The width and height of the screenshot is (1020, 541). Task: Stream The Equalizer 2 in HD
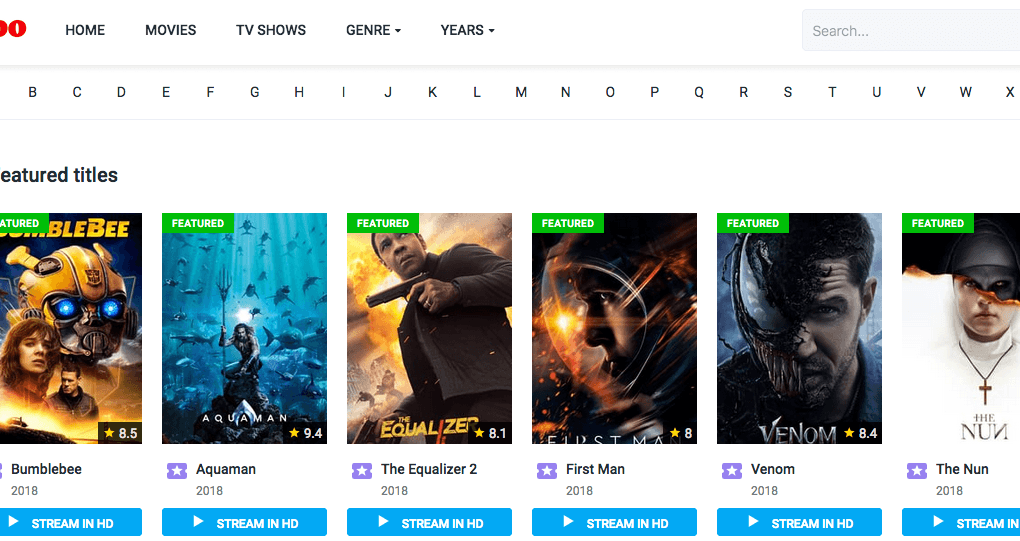point(429,522)
